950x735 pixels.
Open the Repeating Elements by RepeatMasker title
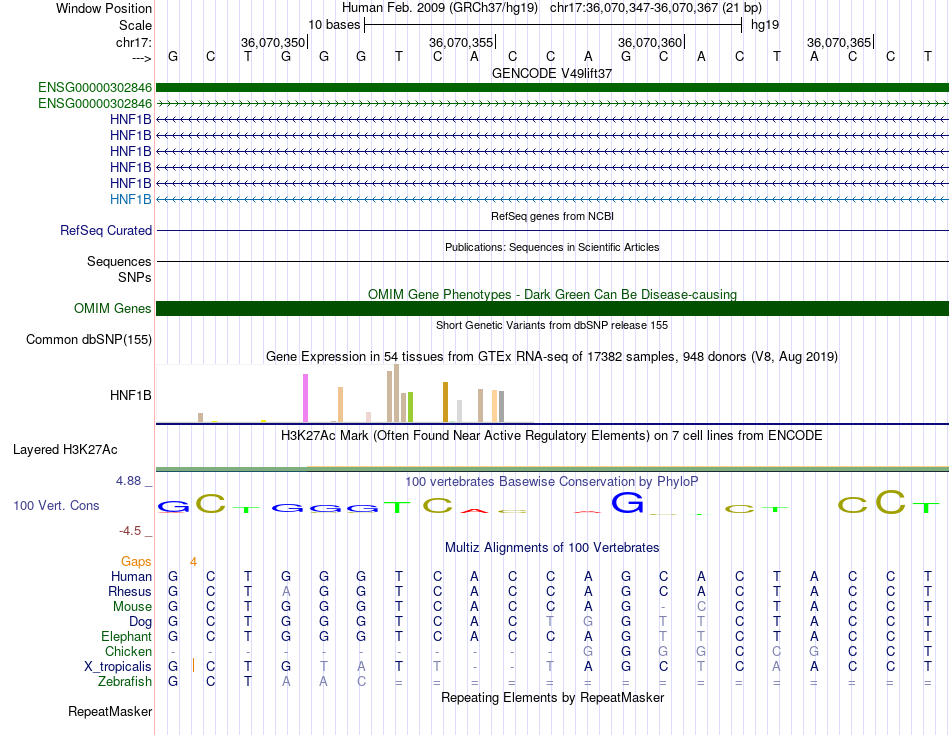[552, 698]
